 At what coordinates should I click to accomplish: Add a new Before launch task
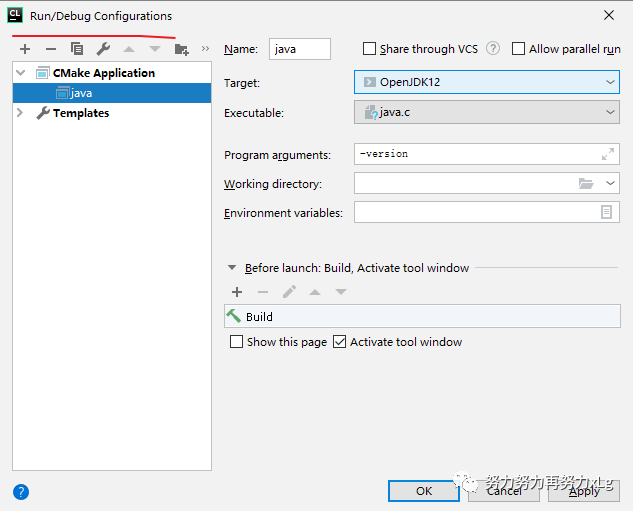point(237,292)
